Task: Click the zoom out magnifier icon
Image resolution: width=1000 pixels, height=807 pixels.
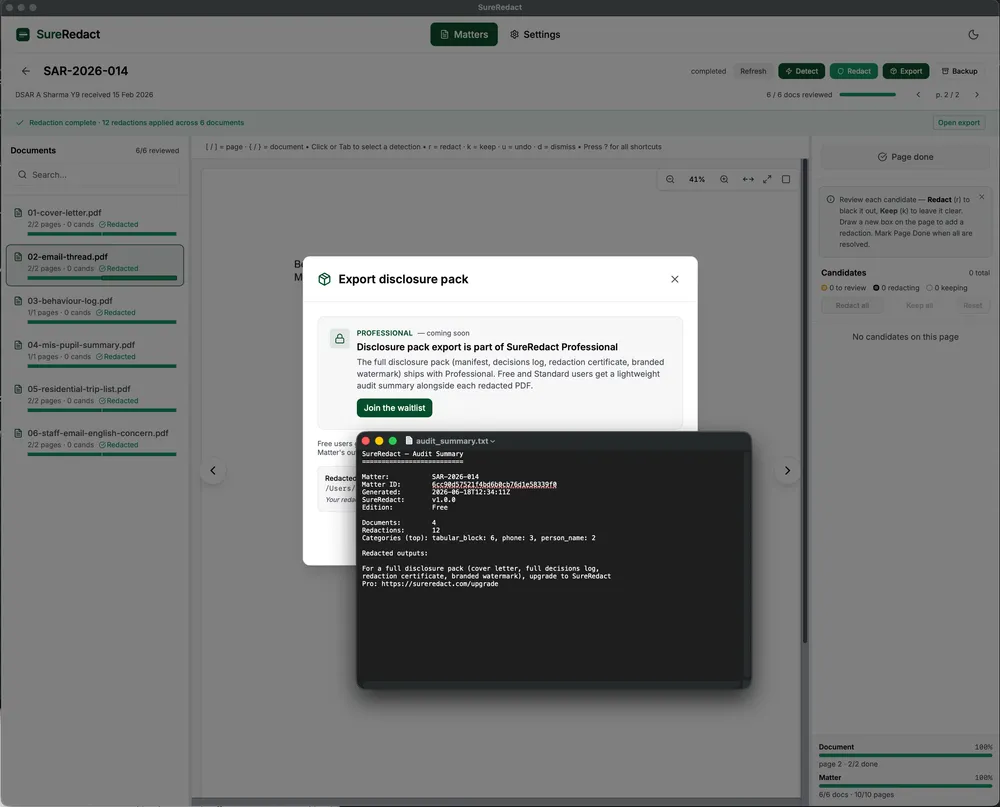Action: tap(670, 179)
